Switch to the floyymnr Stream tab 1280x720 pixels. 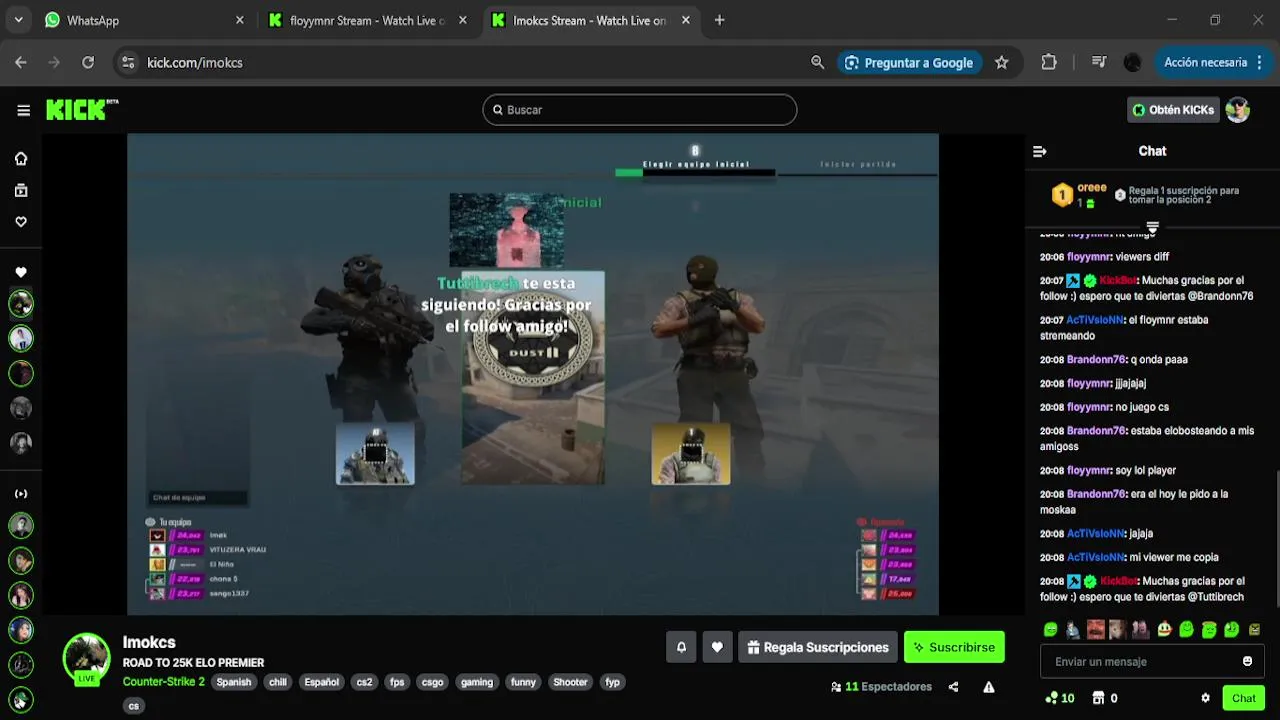tap(366, 20)
